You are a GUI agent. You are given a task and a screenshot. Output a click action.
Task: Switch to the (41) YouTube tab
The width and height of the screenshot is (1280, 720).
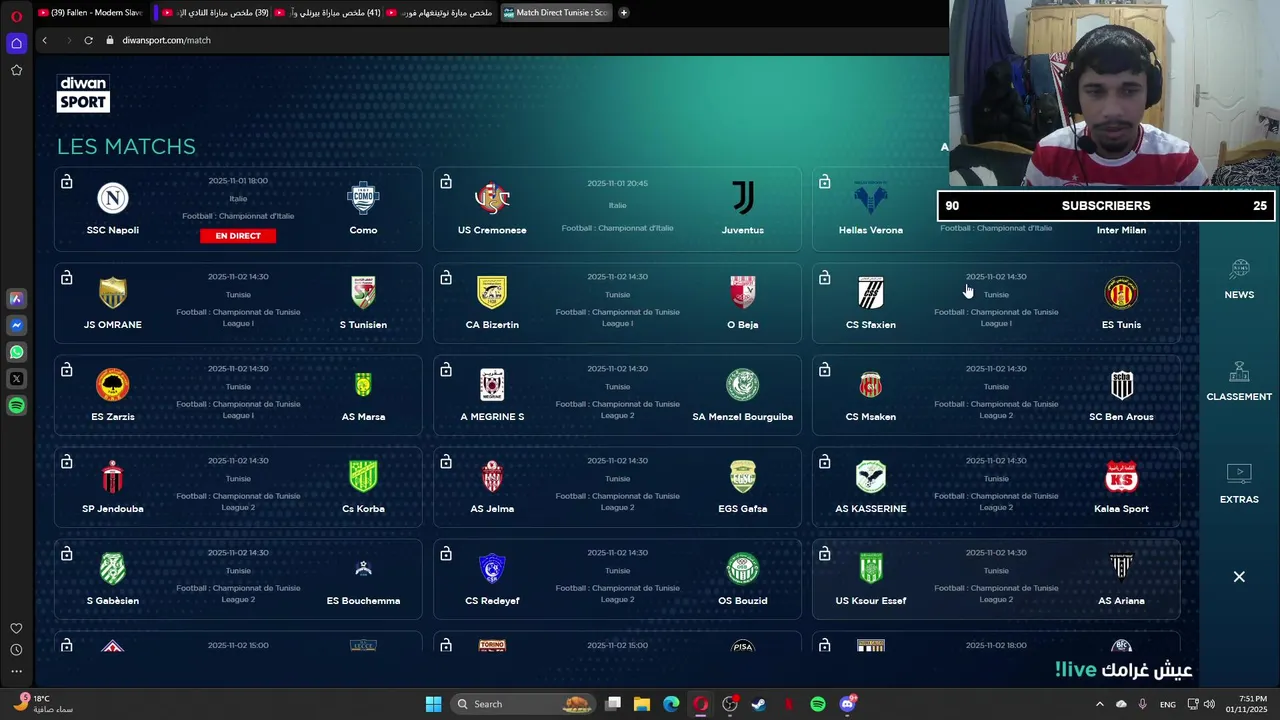point(328,13)
